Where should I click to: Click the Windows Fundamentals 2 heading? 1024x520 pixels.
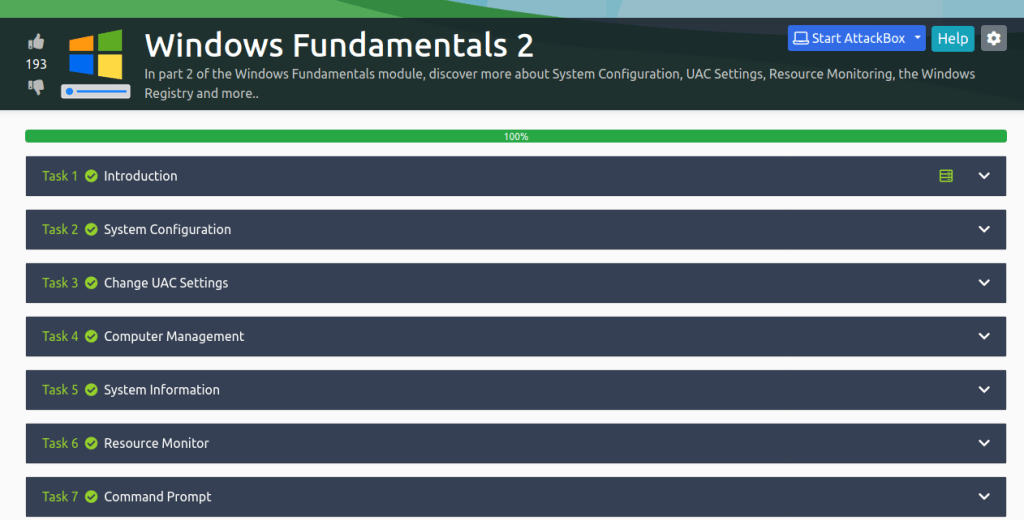pyautogui.click(x=339, y=45)
